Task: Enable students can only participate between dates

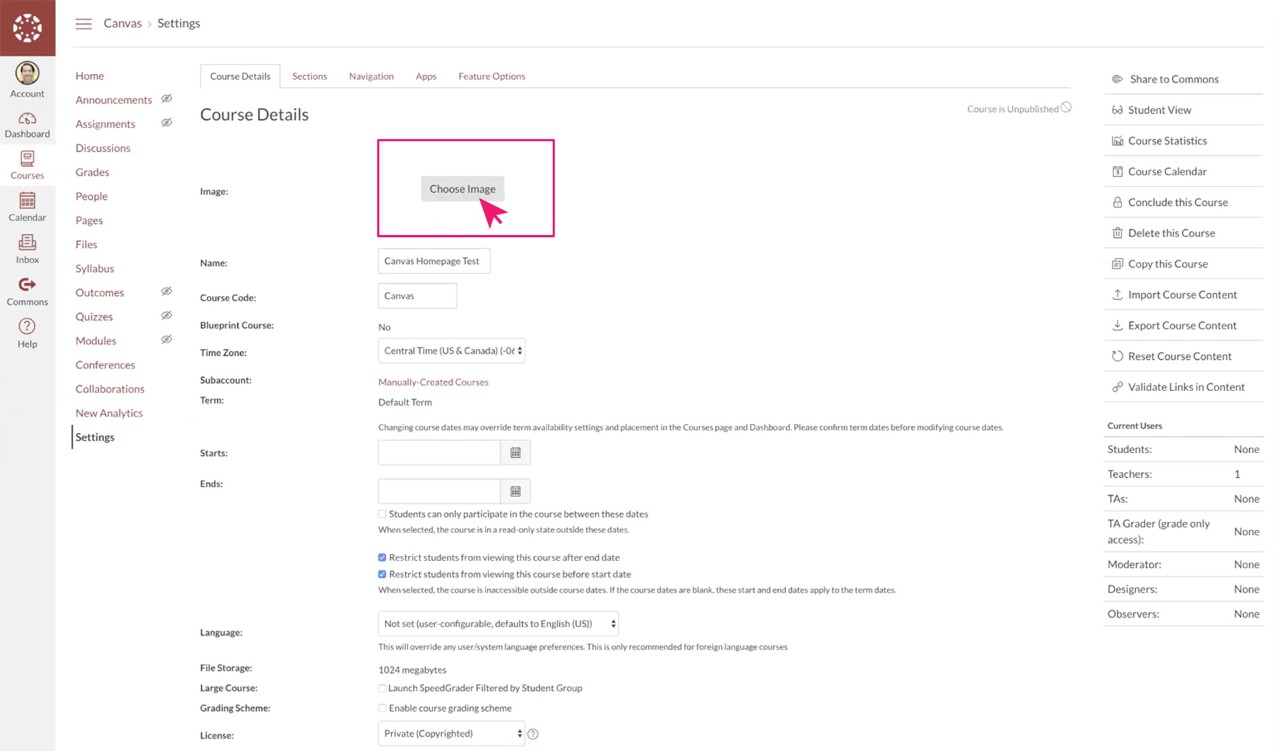Action: [x=383, y=514]
